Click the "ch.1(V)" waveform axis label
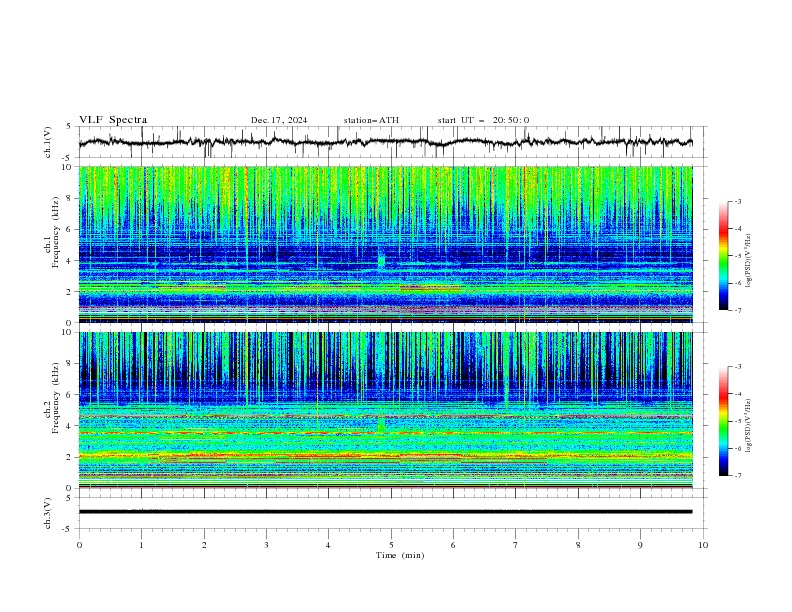This screenshot has width=792, height=612. [47, 142]
